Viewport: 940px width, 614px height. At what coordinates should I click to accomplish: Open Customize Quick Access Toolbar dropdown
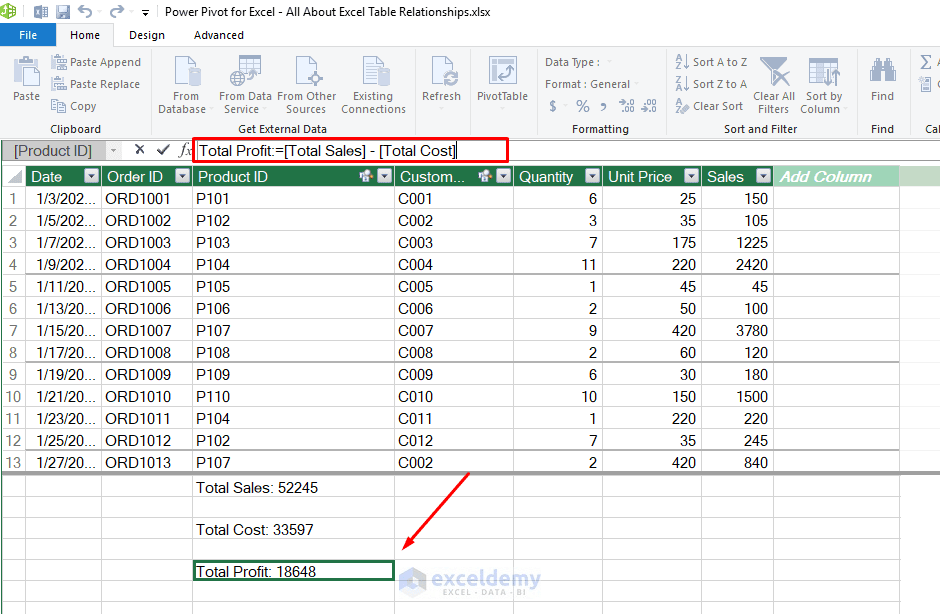tap(145, 12)
